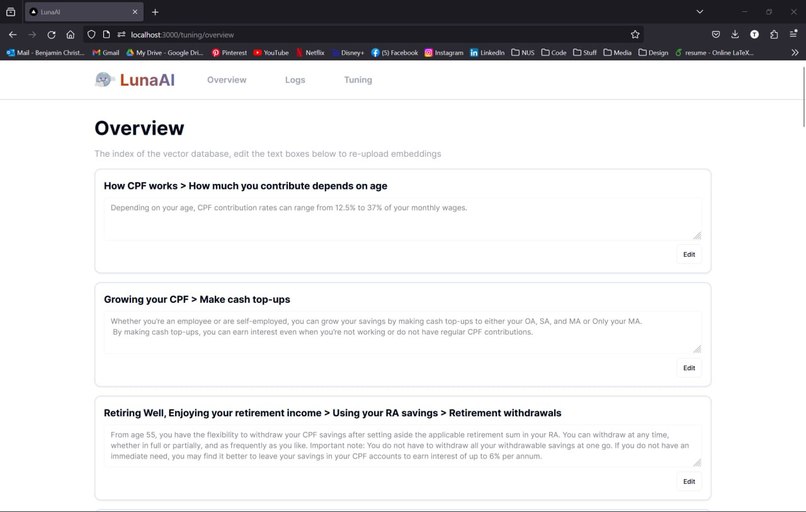
Task: Go to the Overview nav item
Action: point(227,80)
